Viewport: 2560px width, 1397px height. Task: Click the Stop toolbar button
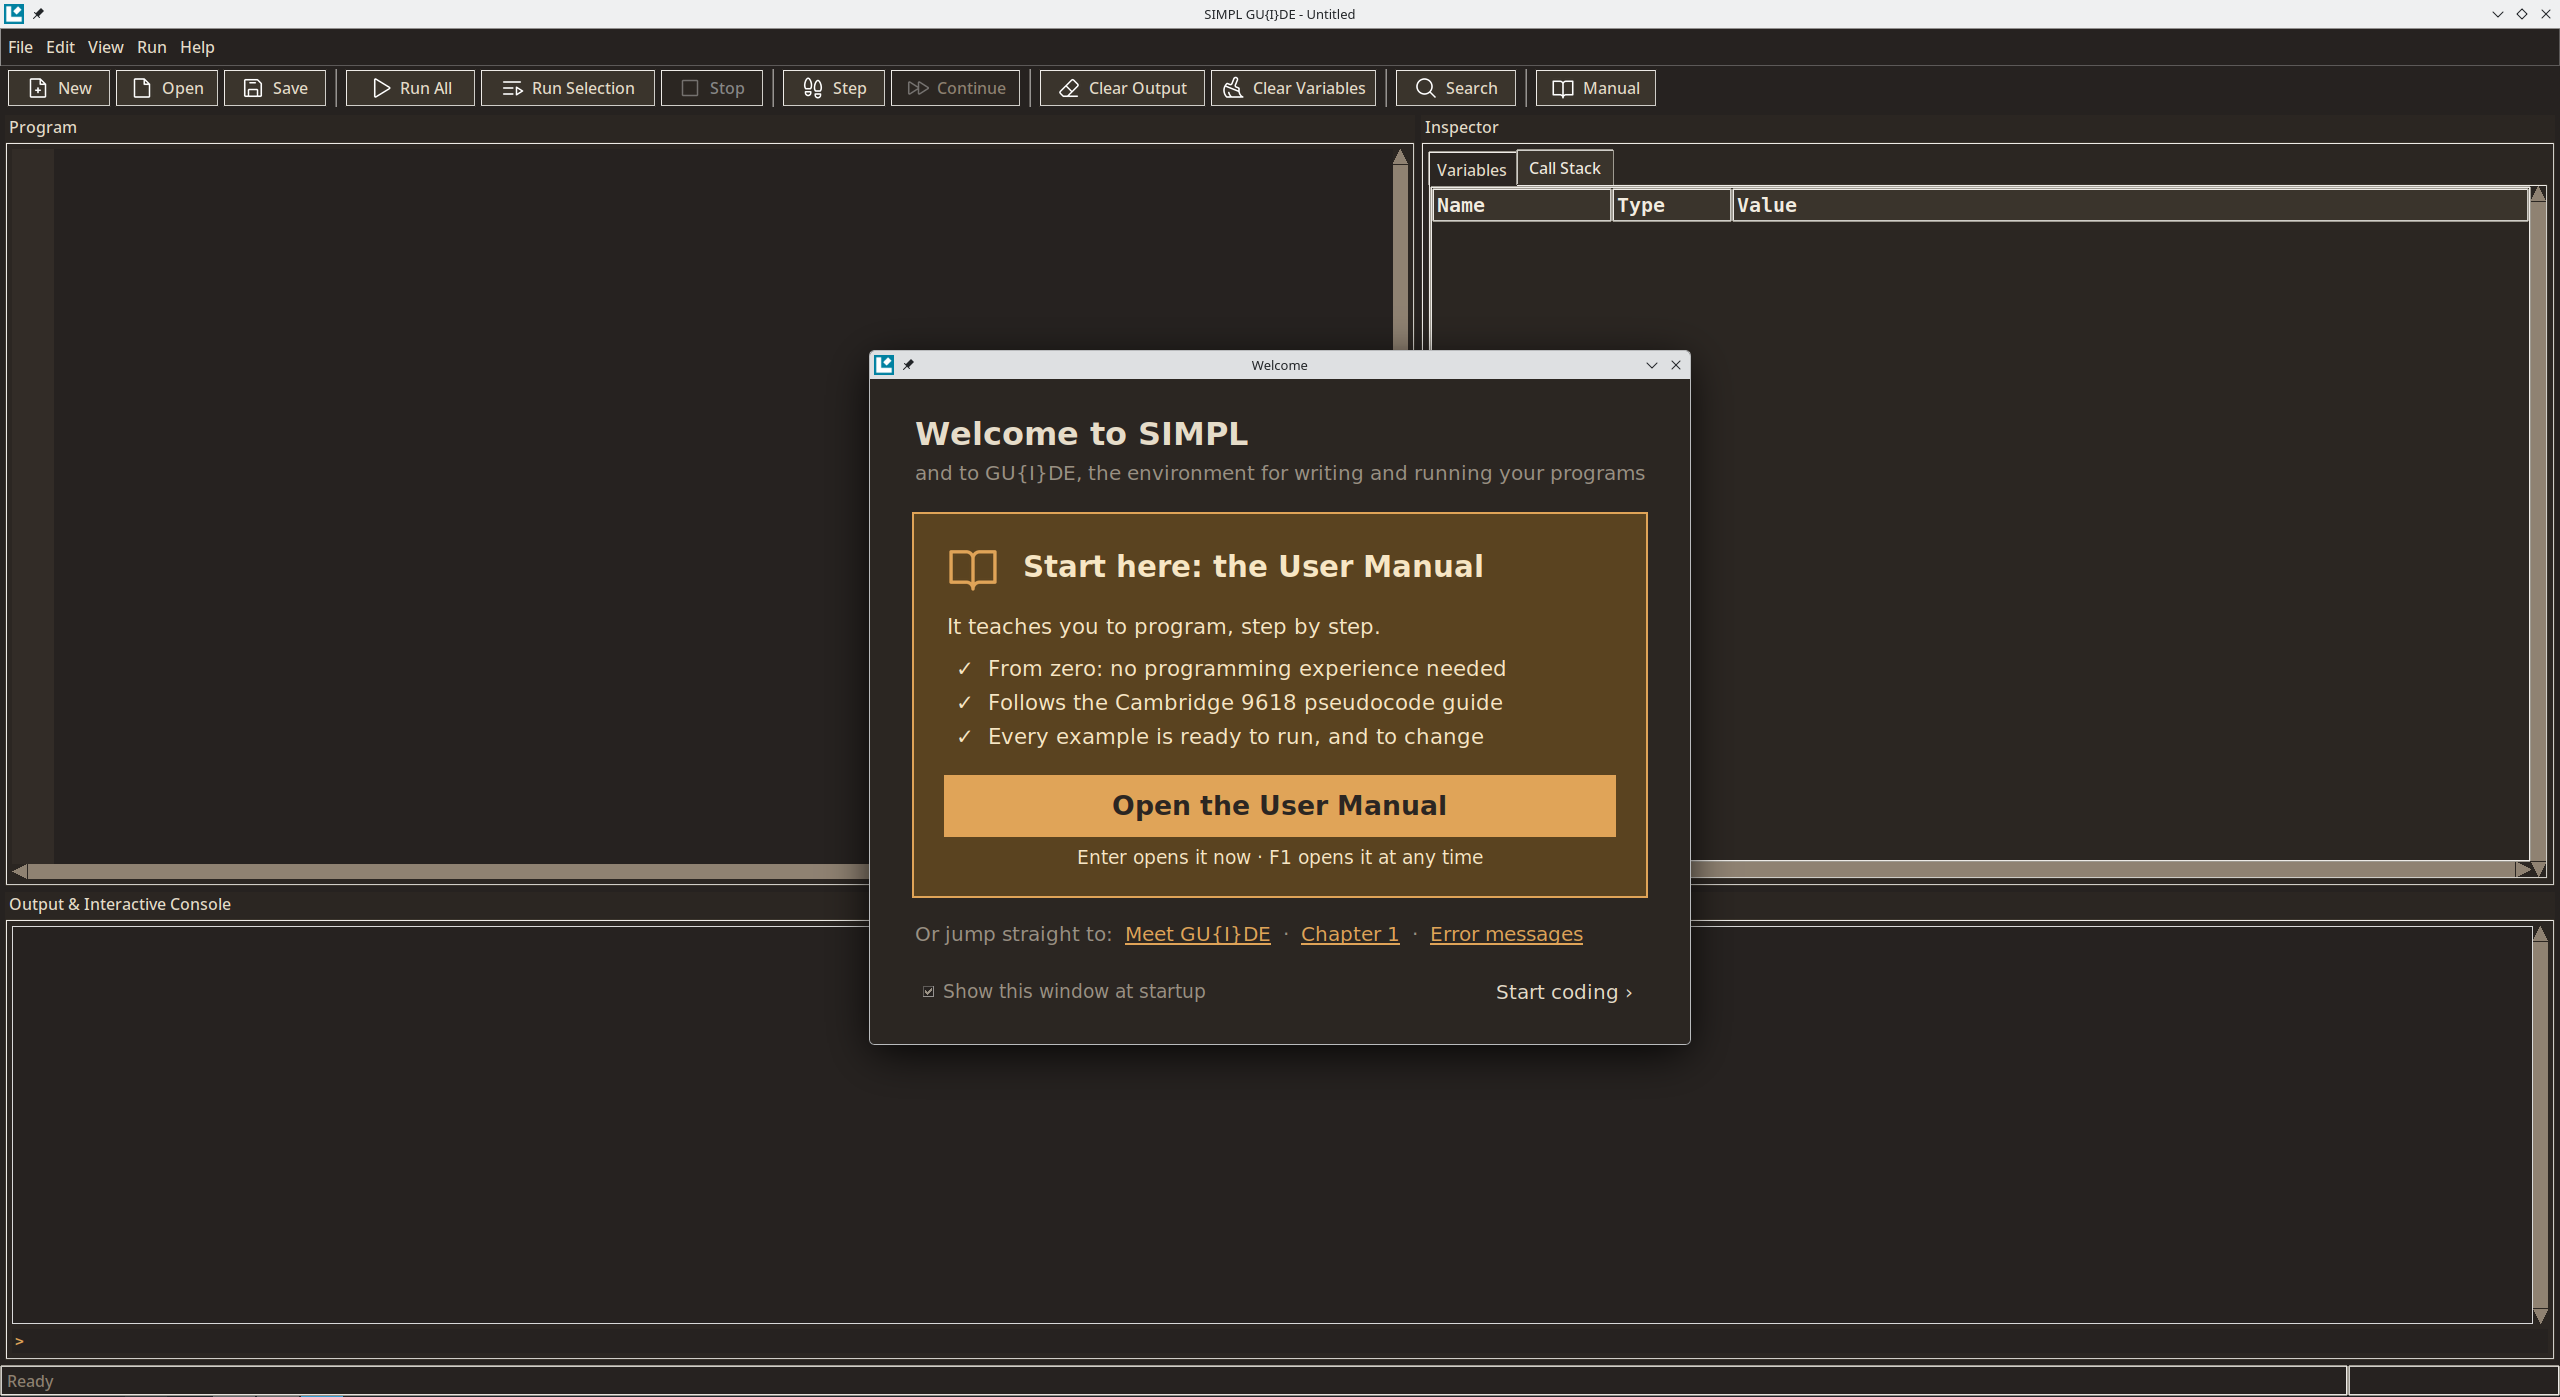712,88
